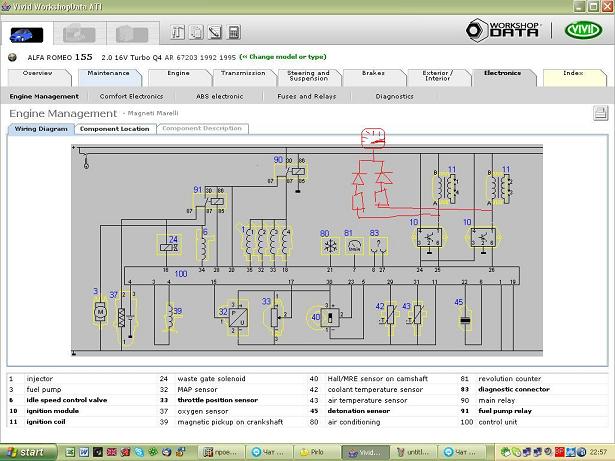Click the print icon above the wiring diagram
Viewport: 615px width, 461px height.
coord(600,113)
